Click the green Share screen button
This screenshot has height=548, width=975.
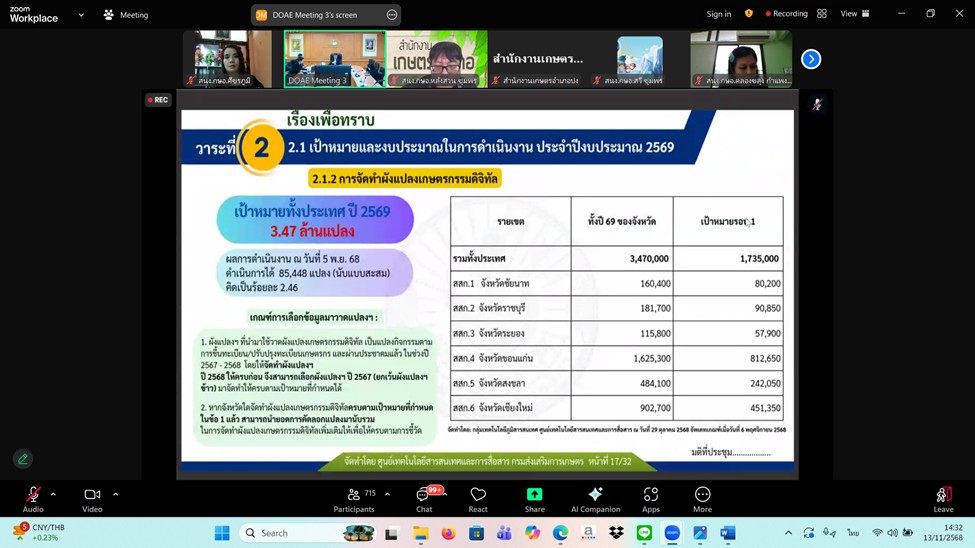(x=534, y=496)
